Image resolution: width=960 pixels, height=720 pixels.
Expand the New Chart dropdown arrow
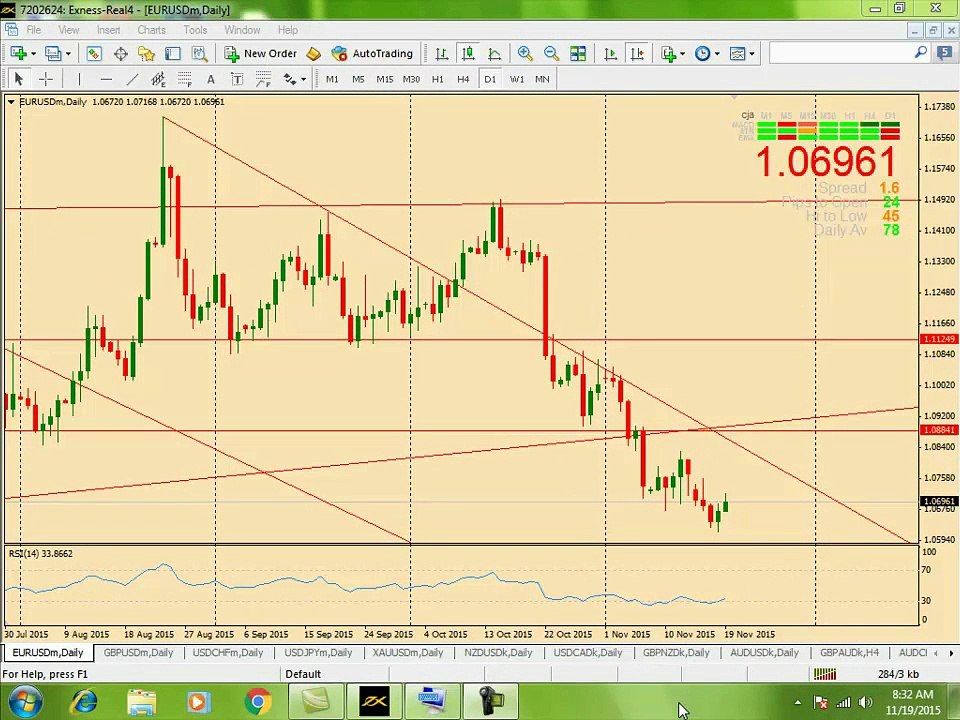click(33, 54)
